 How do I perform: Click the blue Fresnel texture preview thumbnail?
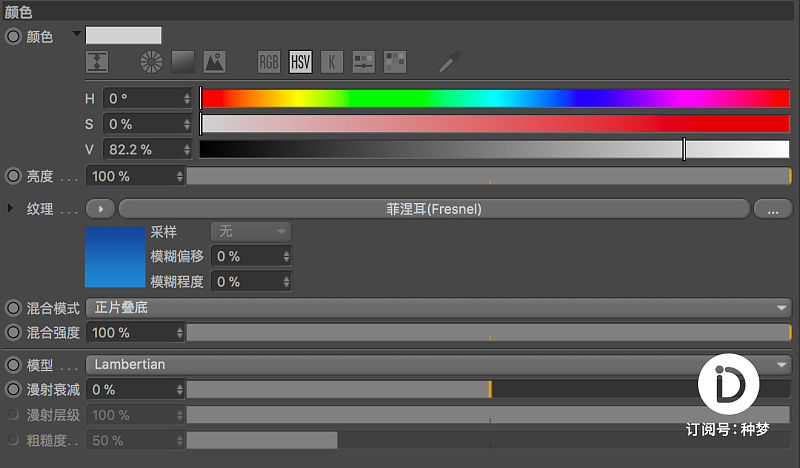[x=115, y=257]
